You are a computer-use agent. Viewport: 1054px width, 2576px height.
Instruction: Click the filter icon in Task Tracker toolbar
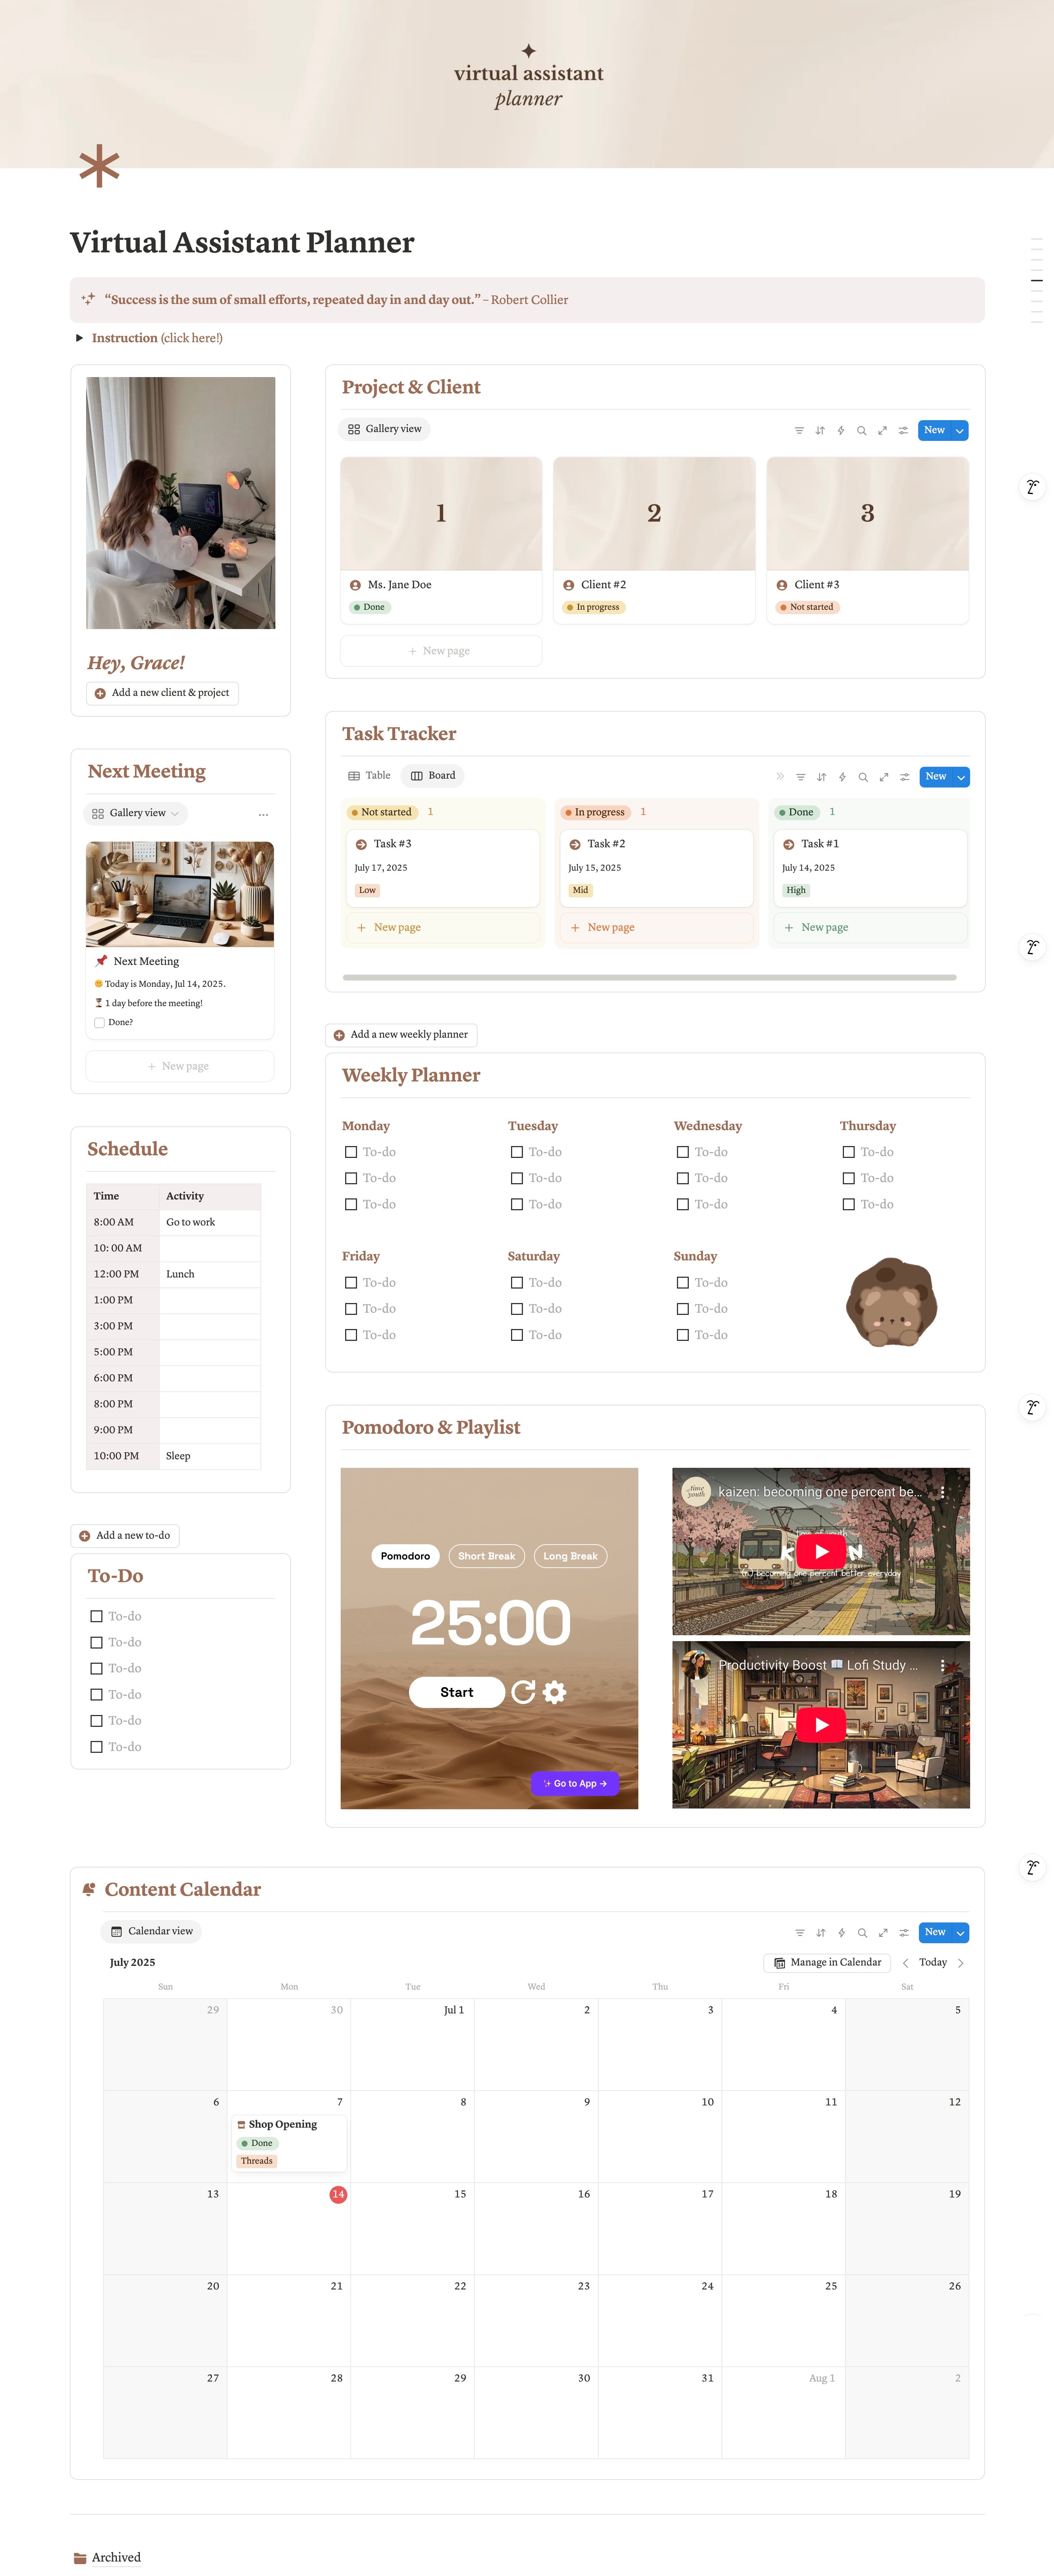coord(800,777)
